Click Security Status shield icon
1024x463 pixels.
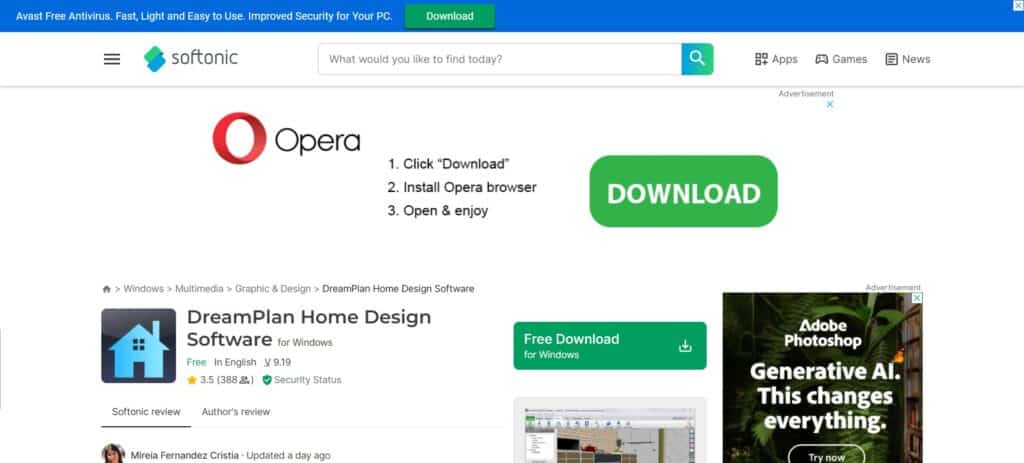(x=266, y=380)
